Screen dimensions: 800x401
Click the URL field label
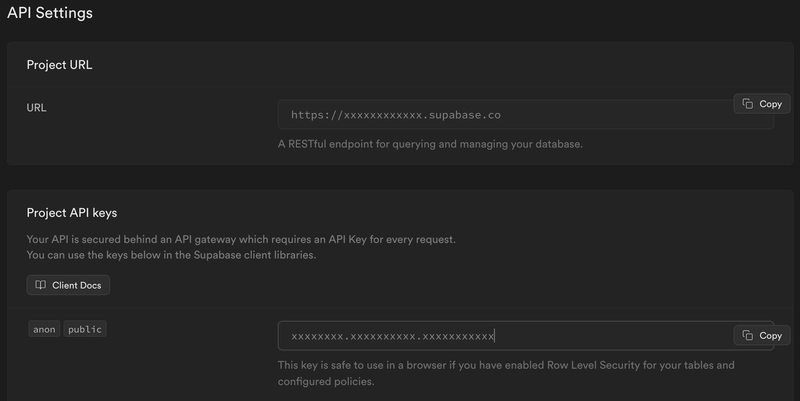pyautogui.click(x=36, y=108)
